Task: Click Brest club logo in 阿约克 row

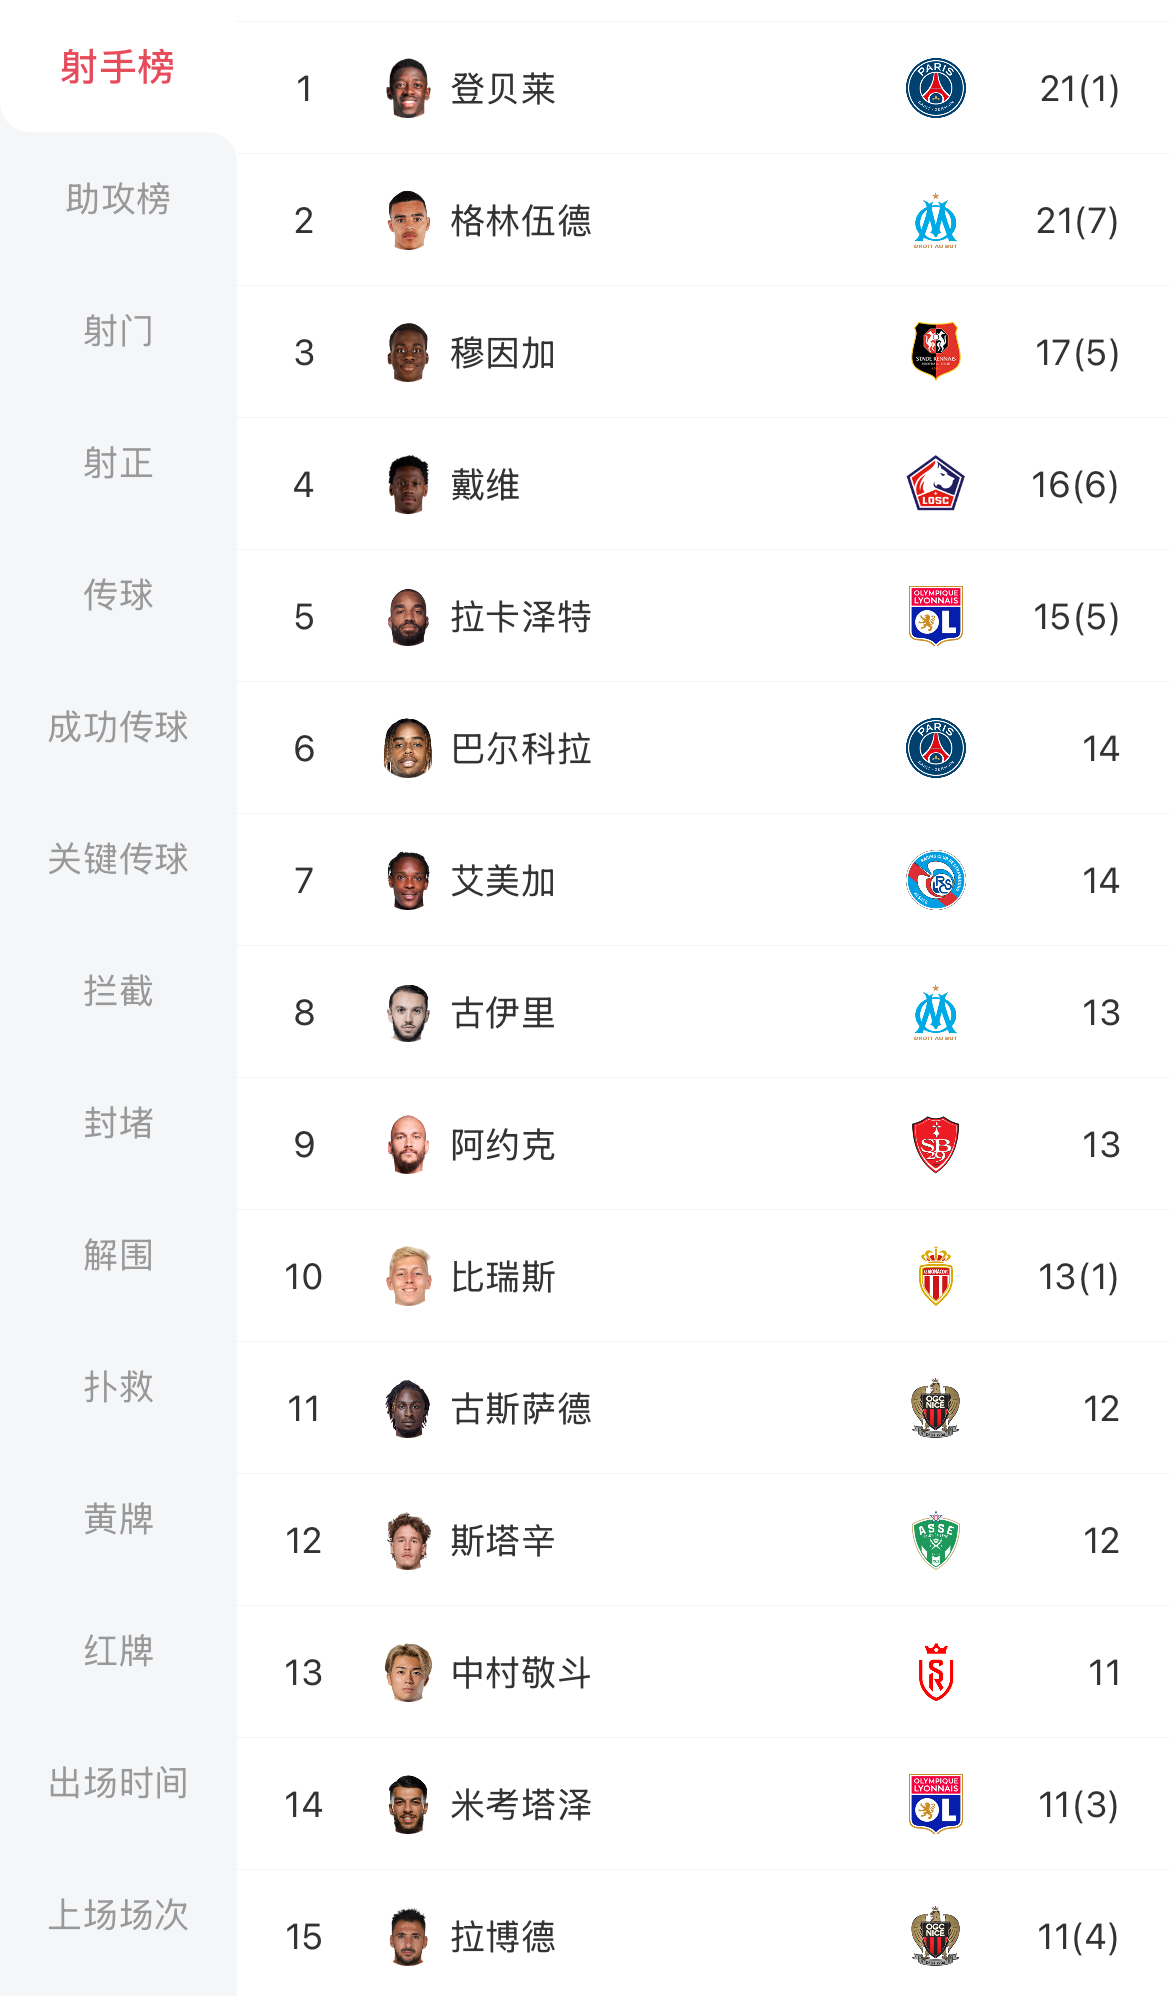Action: (935, 1144)
